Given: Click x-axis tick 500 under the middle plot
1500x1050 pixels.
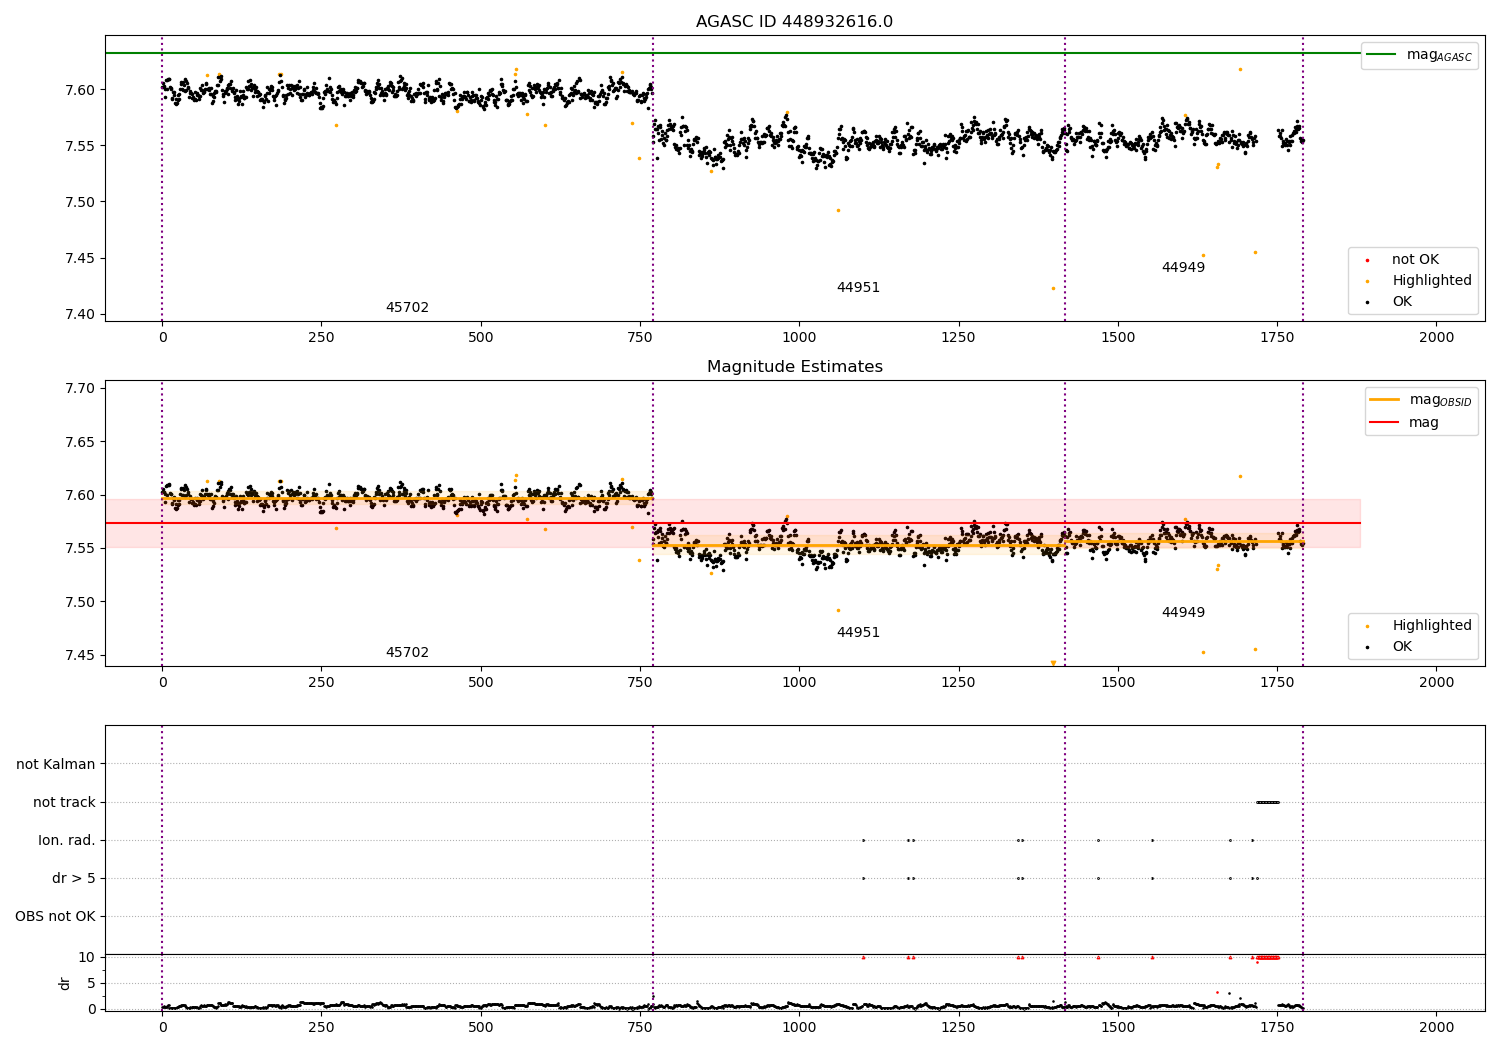Looking at the screenshot, I should (x=481, y=683).
